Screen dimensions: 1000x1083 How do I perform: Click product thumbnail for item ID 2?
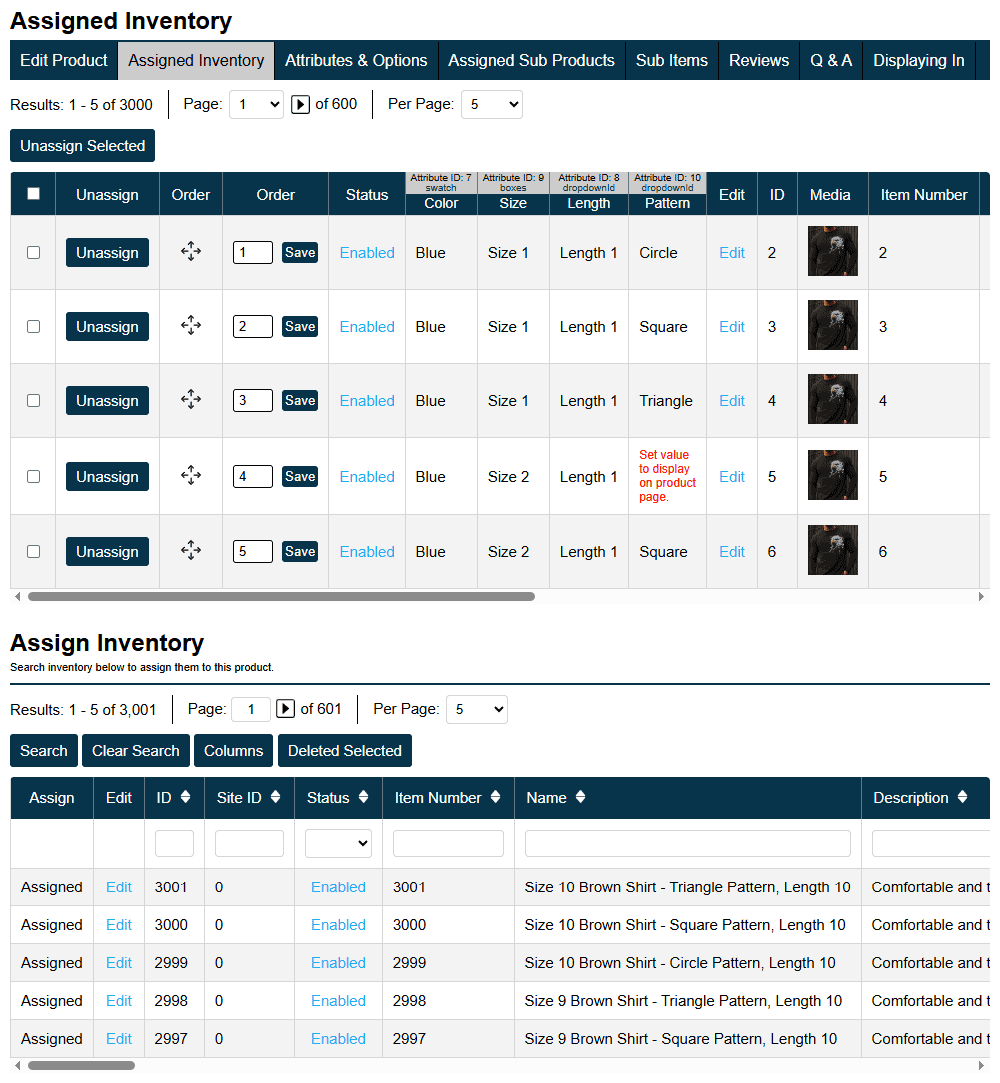[x=832, y=251]
